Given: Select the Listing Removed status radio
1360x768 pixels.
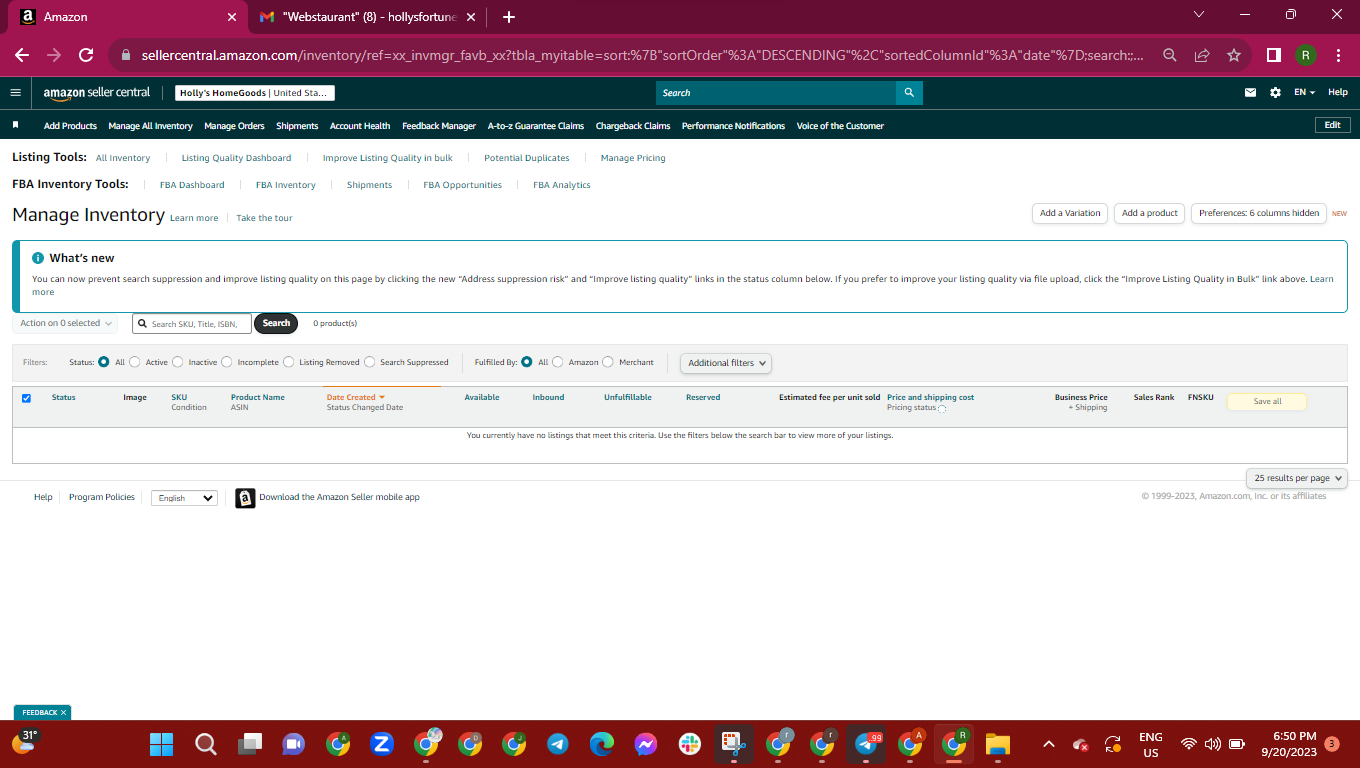Looking at the screenshot, I should point(289,362).
